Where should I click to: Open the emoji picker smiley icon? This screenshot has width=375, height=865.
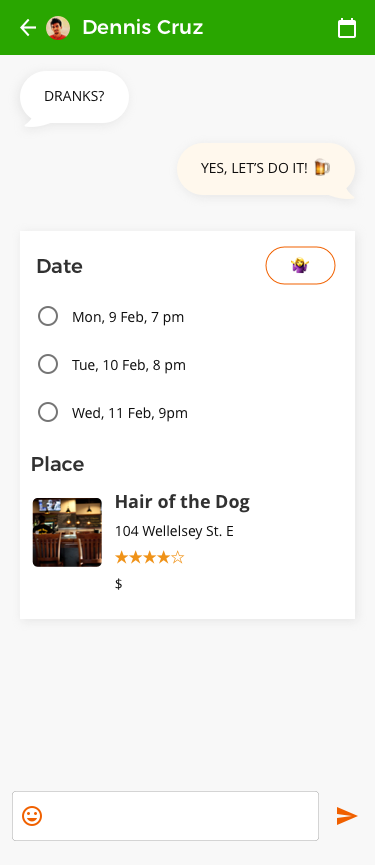tap(32, 816)
